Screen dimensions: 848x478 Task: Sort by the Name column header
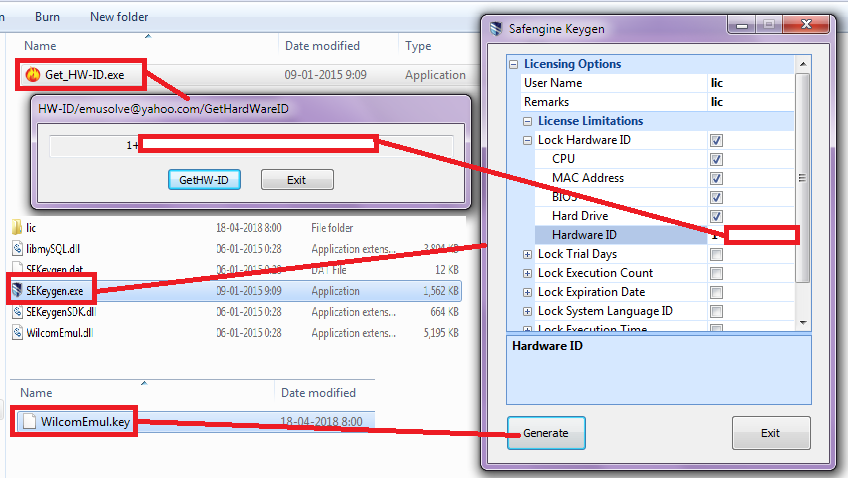coord(40,46)
